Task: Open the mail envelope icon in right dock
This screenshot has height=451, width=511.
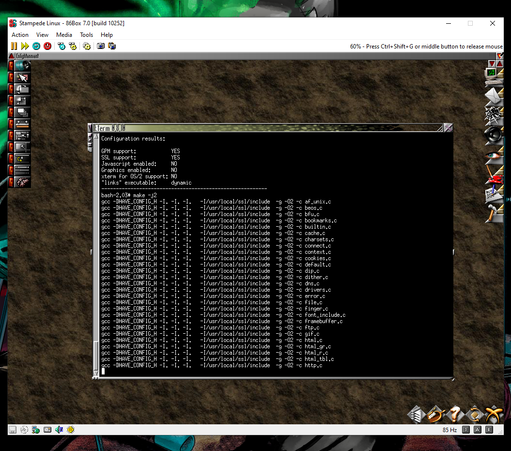Action: [493, 96]
